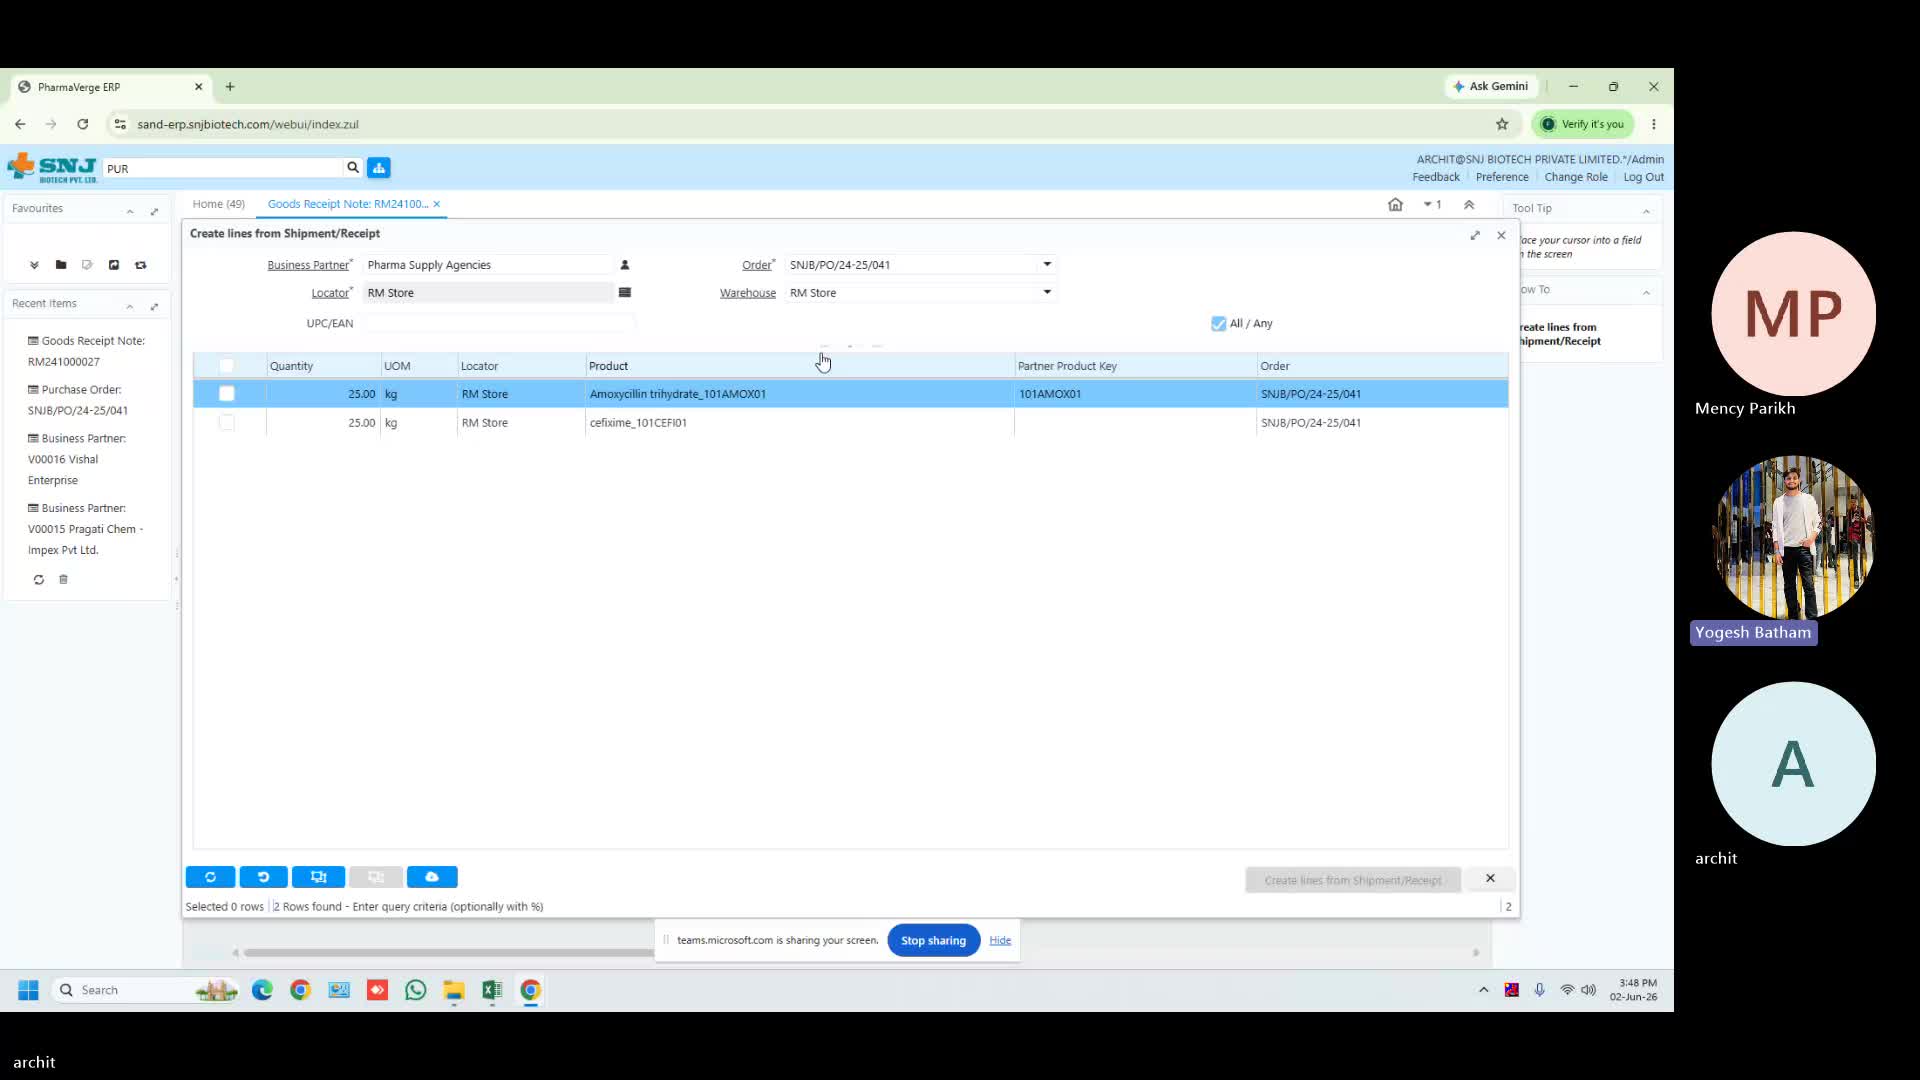Reload the browser page
The width and height of the screenshot is (1920, 1080).
coord(83,124)
